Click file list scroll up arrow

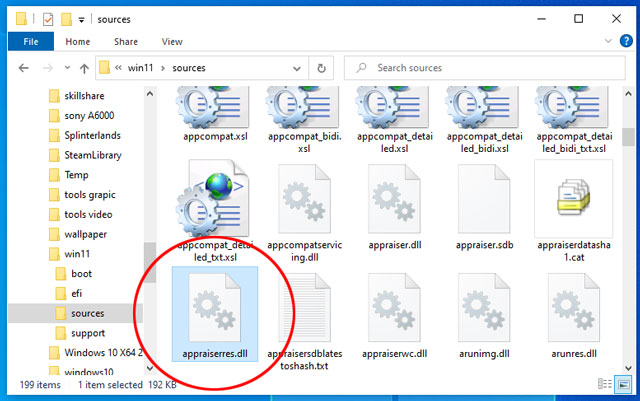(x=628, y=94)
